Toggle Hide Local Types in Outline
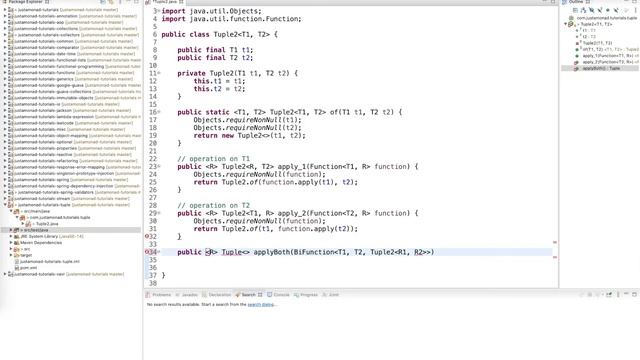640x360 pixels. (x=616, y=10)
